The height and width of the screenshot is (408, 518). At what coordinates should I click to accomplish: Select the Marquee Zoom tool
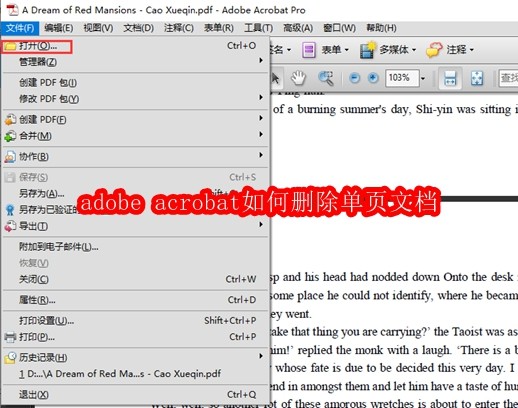click(x=326, y=78)
